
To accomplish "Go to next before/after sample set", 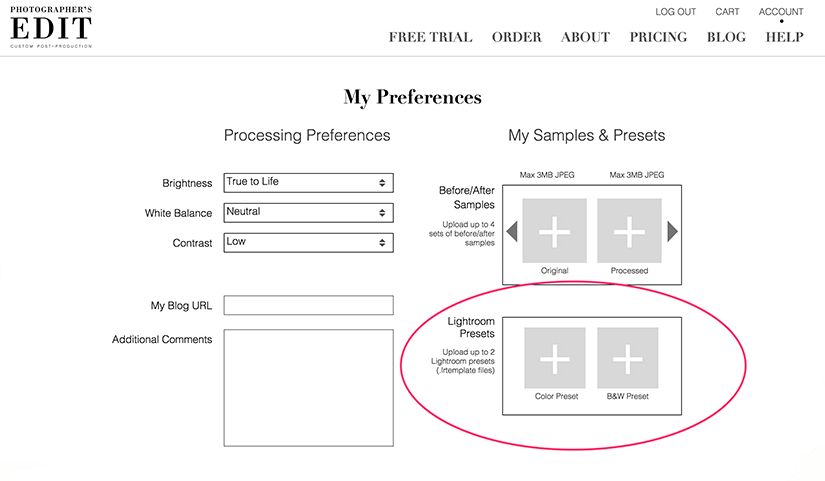I will coord(672,231).
